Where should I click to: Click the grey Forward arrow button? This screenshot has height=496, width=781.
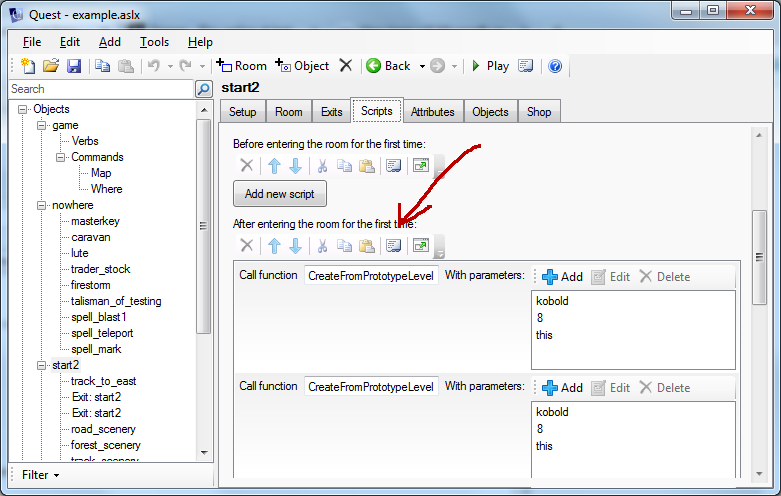tap(437, 66)
